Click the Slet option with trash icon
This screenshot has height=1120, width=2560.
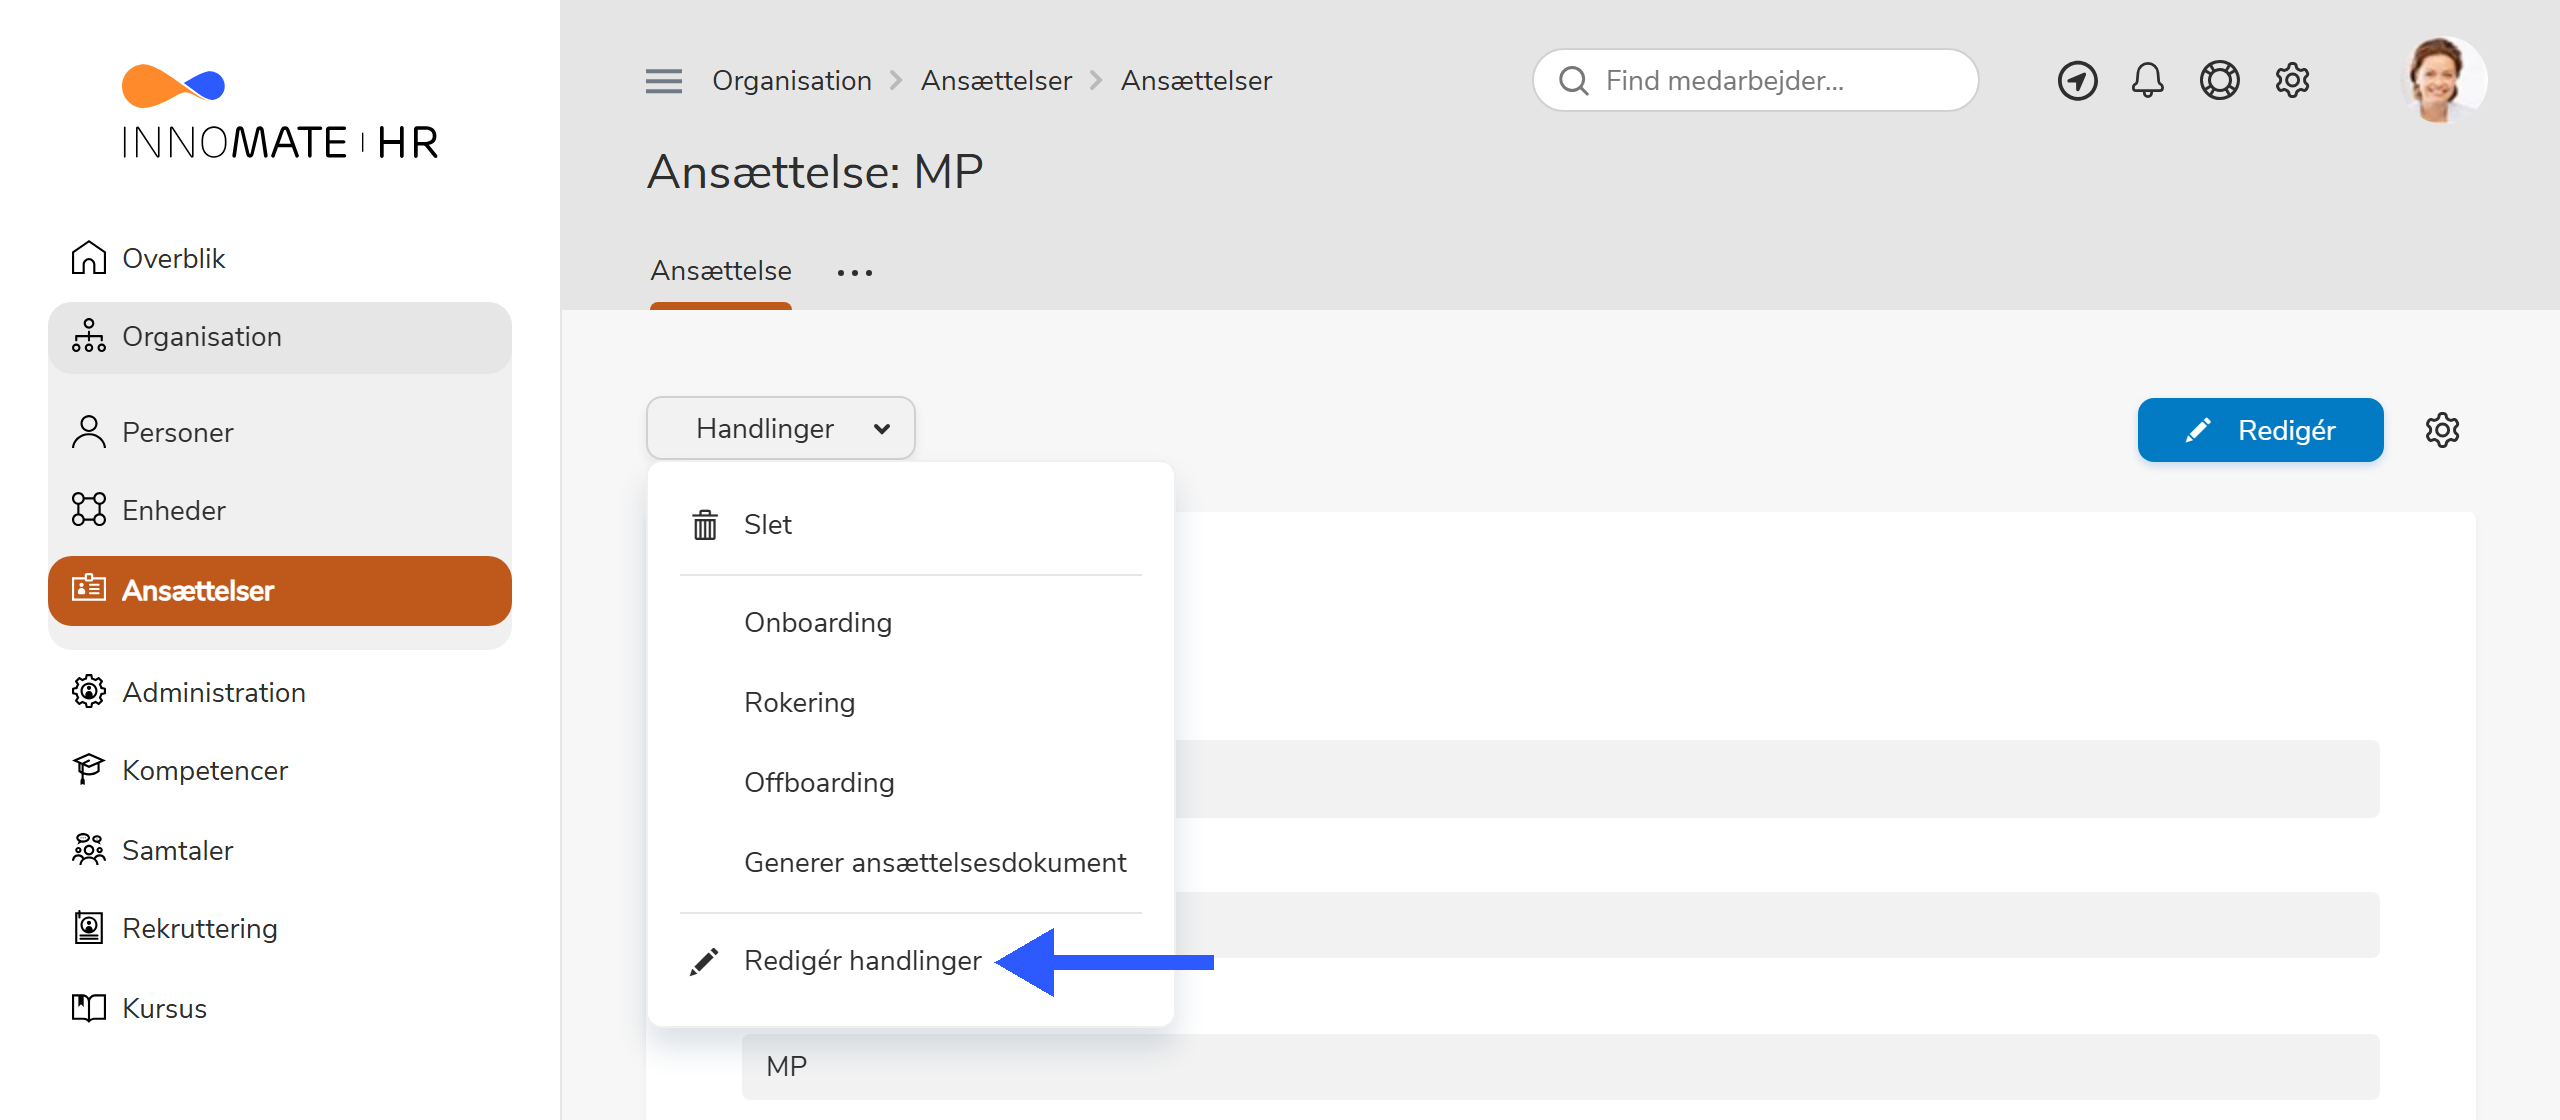pos(768,524)
